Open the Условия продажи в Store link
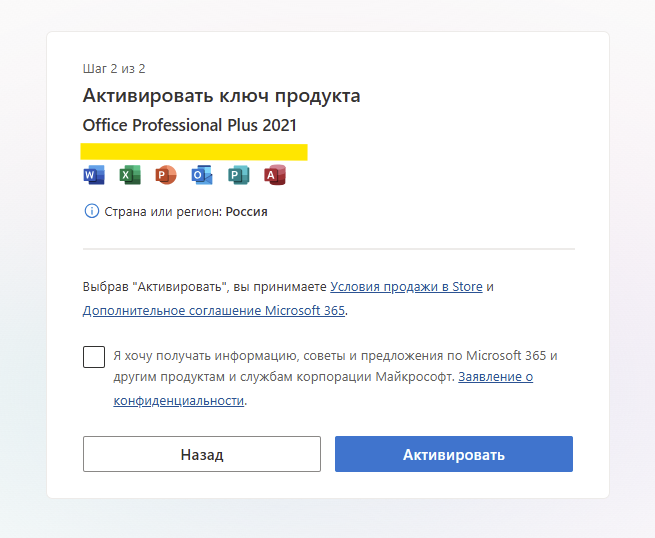 click(406, 287)
